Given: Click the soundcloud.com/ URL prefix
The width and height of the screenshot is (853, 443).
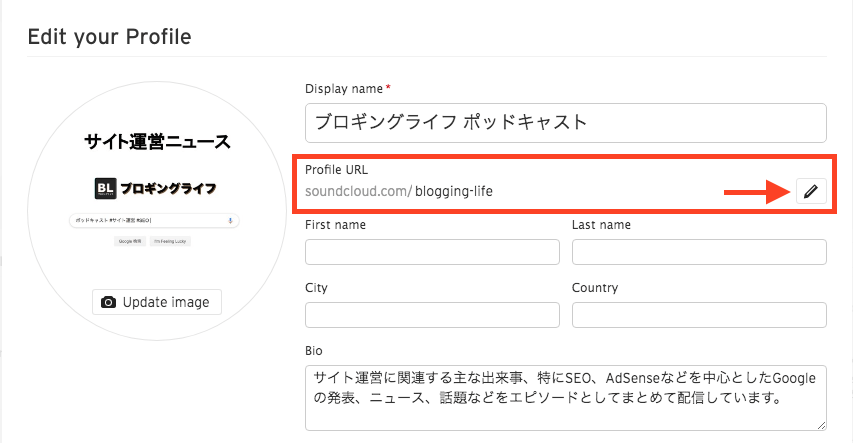Looking at the screenshot, I should click(x=358, y=192).
